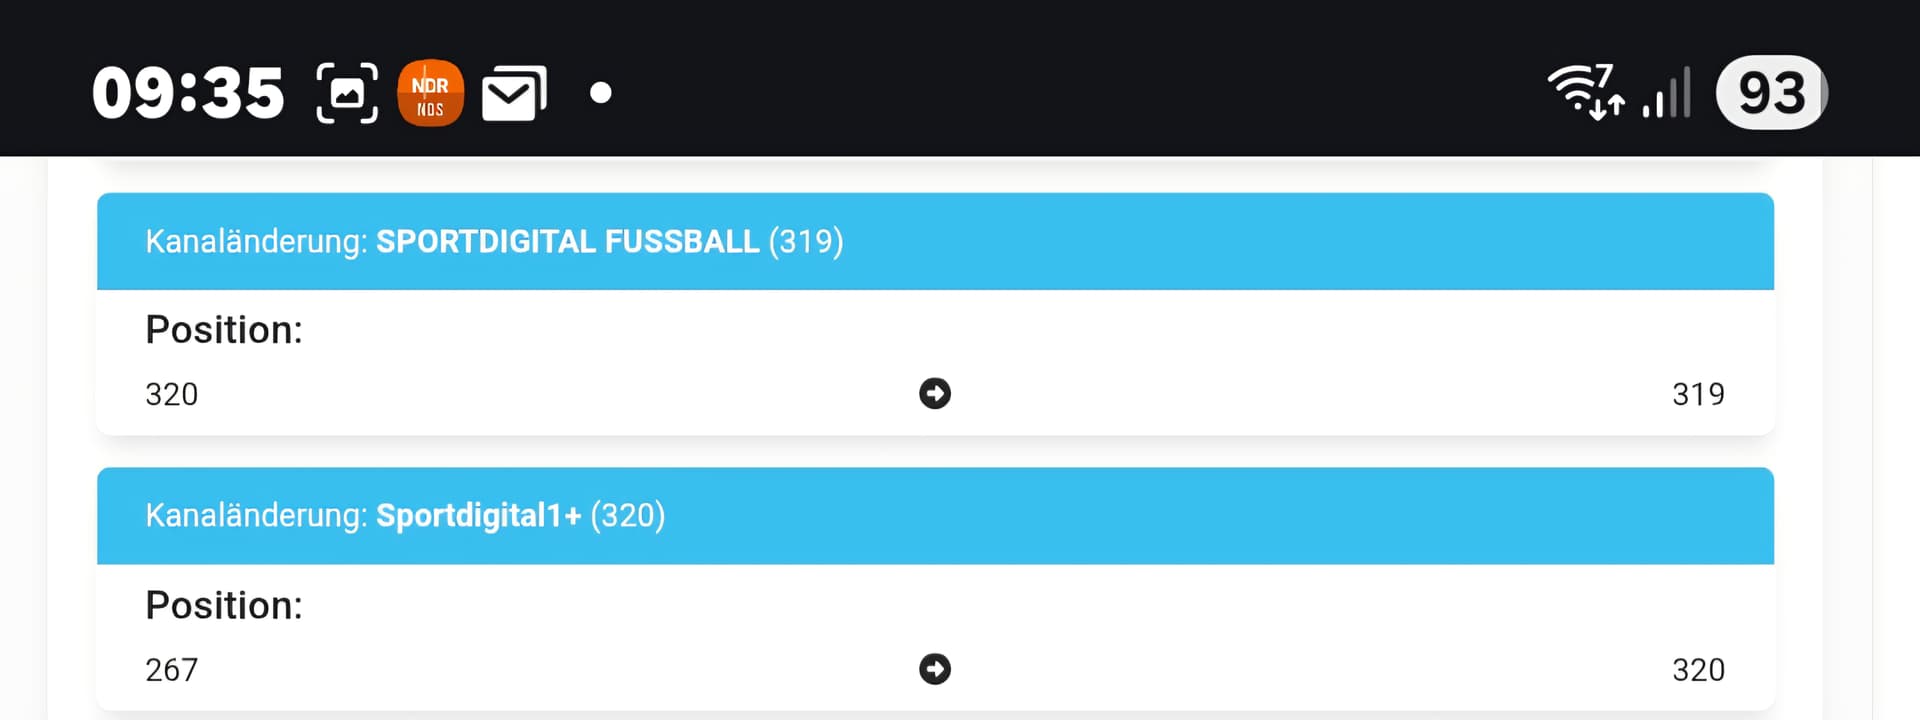Tap the 09:35 status bar clock
The height and width of the screenshot is (720, 1920).
[188, 93]
